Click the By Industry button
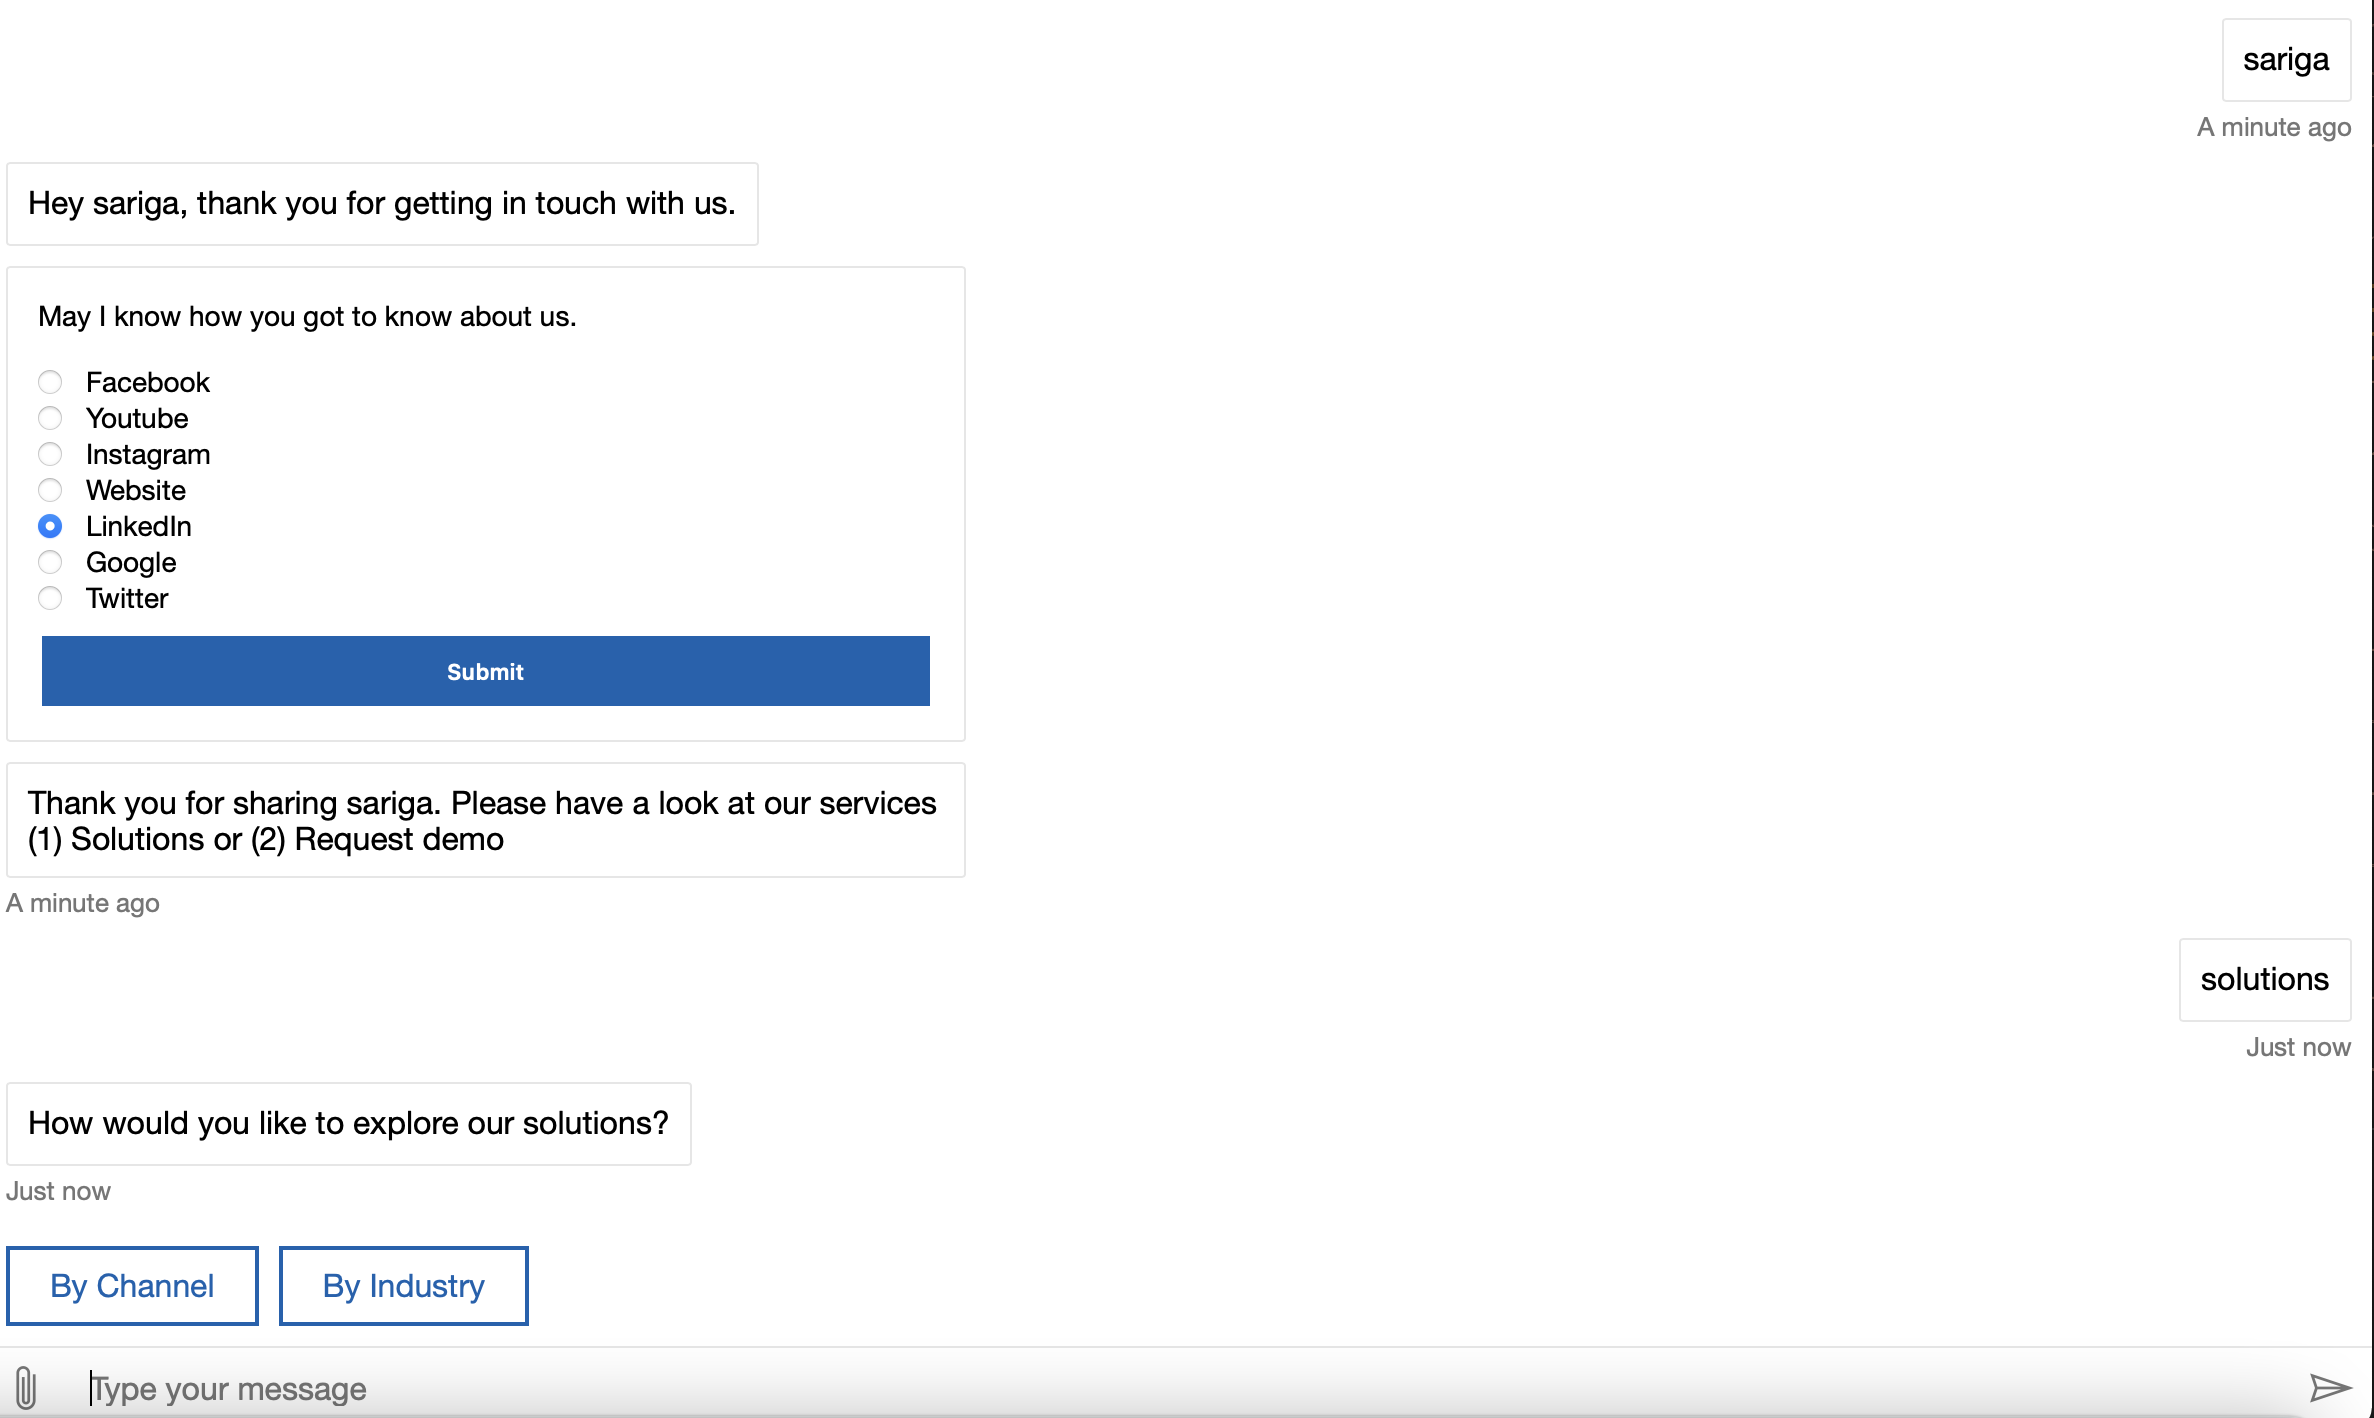The height and width of the screenshot is (1418, 2374). [403, 1285]
